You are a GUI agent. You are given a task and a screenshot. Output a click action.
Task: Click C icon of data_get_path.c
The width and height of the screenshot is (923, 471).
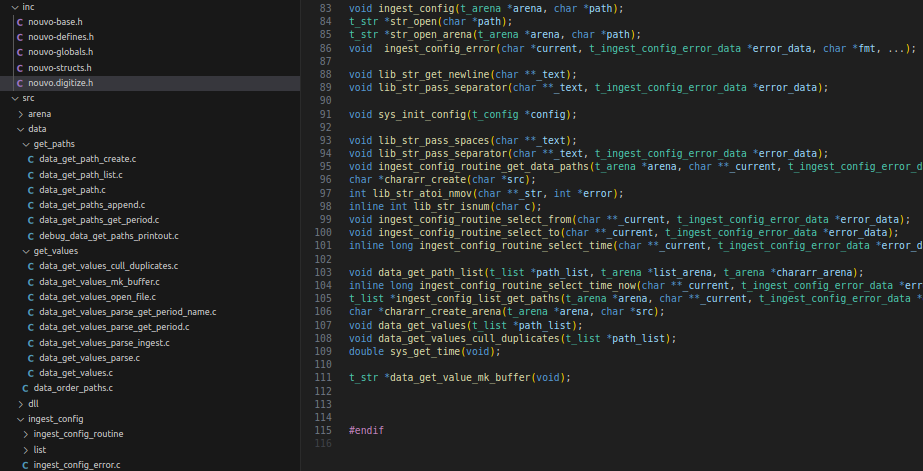click(x=31, y=190)
